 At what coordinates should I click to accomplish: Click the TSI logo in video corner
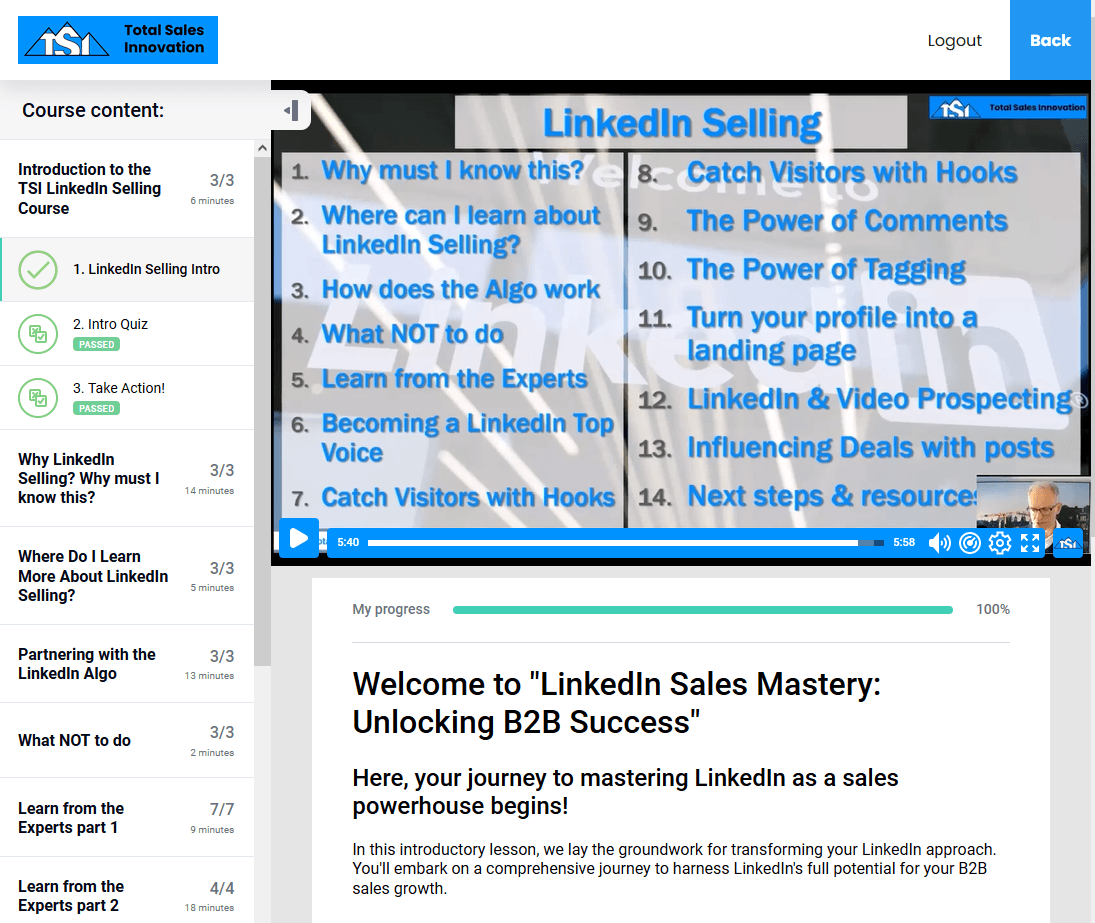click(1008, 108)
